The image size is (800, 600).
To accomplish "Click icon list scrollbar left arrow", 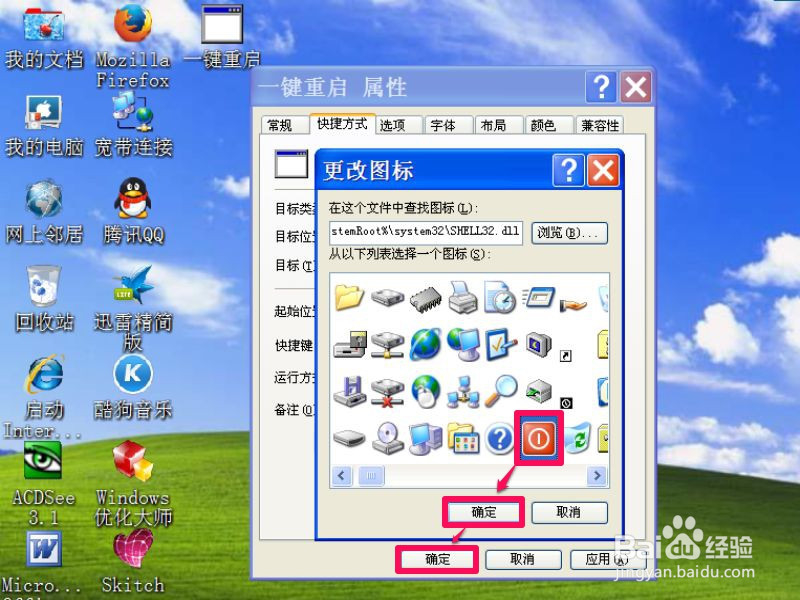I will (341, 476).
